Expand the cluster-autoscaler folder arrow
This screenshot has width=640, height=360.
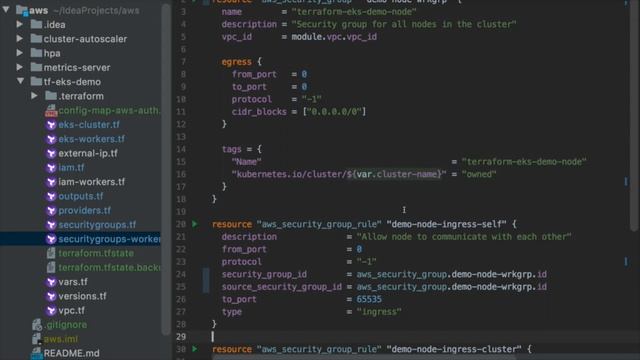point(20,39)
